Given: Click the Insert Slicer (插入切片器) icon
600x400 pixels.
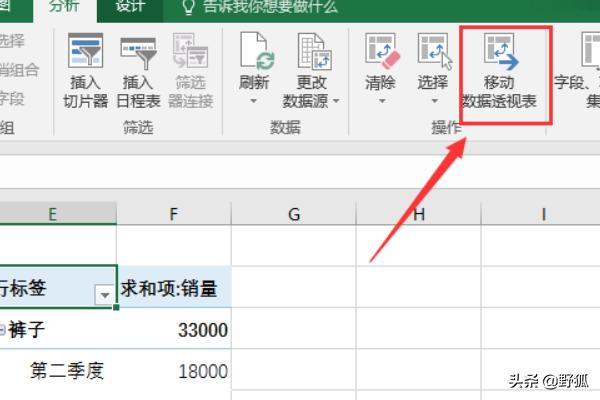Looking at the screenshot, I should click(x=85, y=50).
